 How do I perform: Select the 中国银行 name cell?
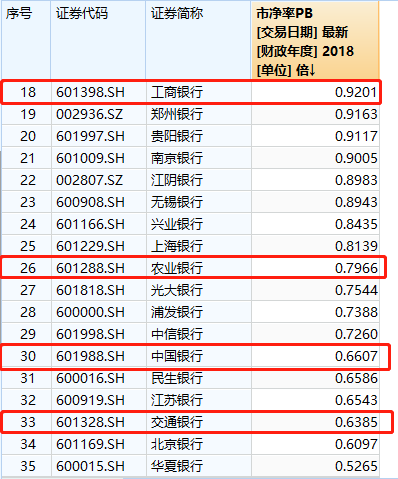pyautogui.click(x=177, y=356)
